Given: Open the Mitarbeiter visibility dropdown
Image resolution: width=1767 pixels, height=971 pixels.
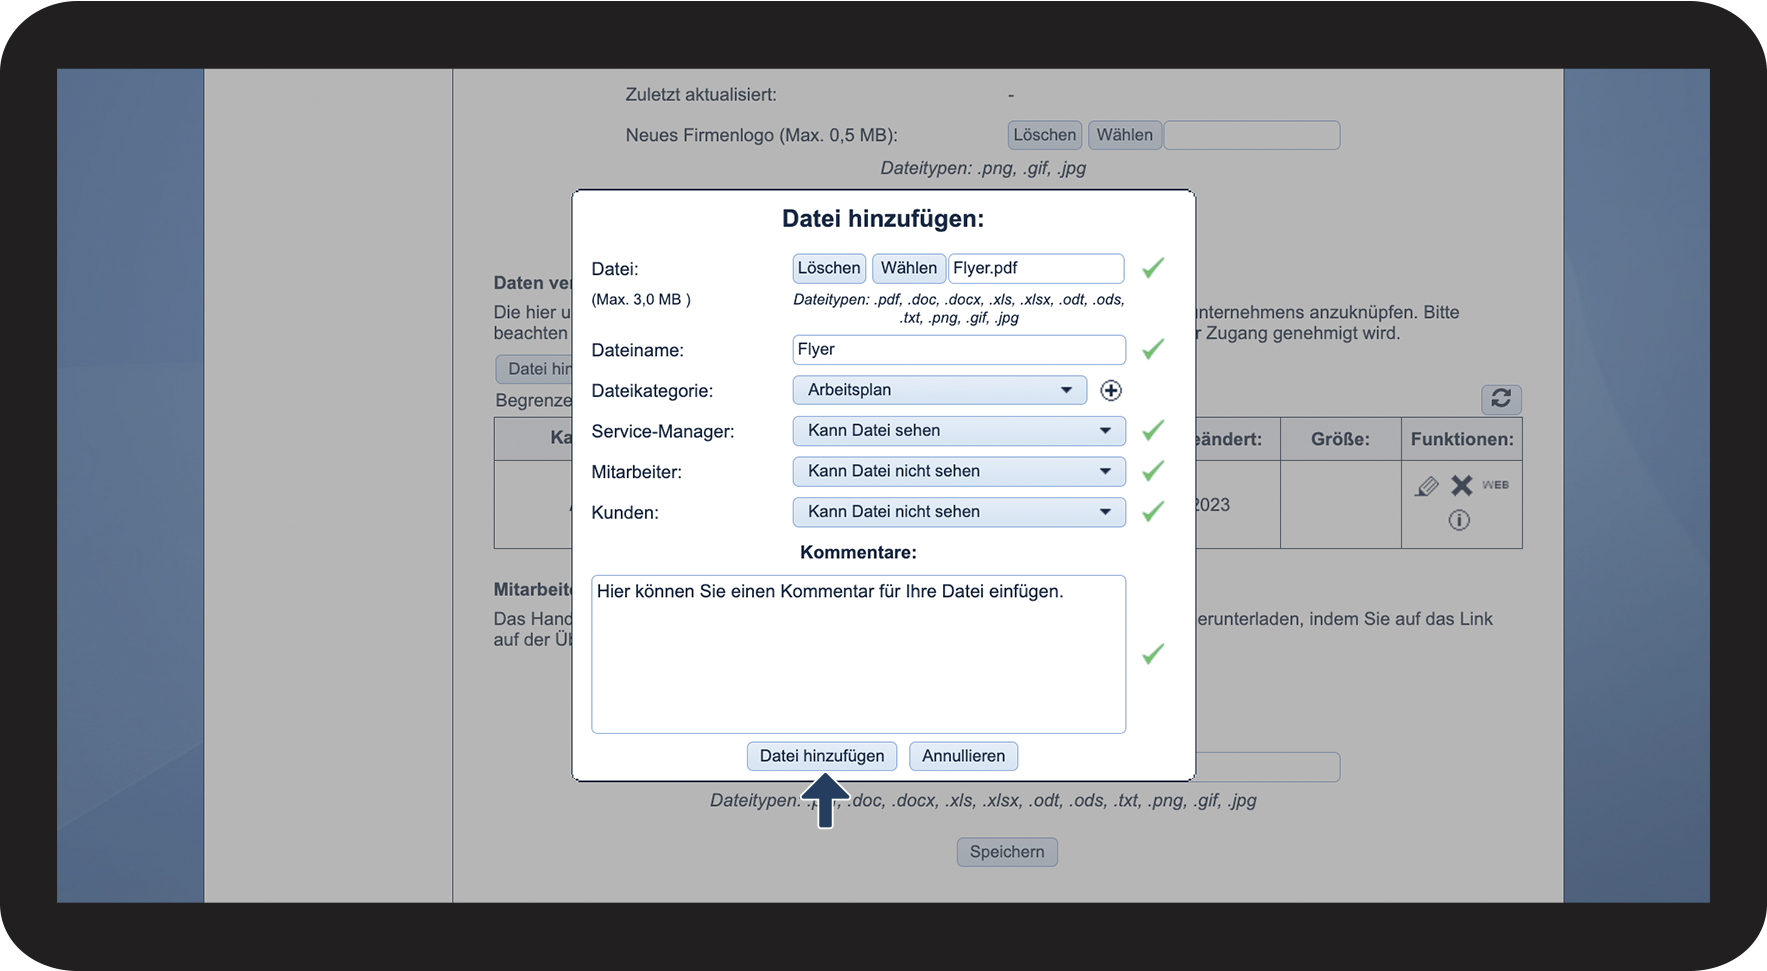Looking at the screenshot, I should [x=958, y=471].
